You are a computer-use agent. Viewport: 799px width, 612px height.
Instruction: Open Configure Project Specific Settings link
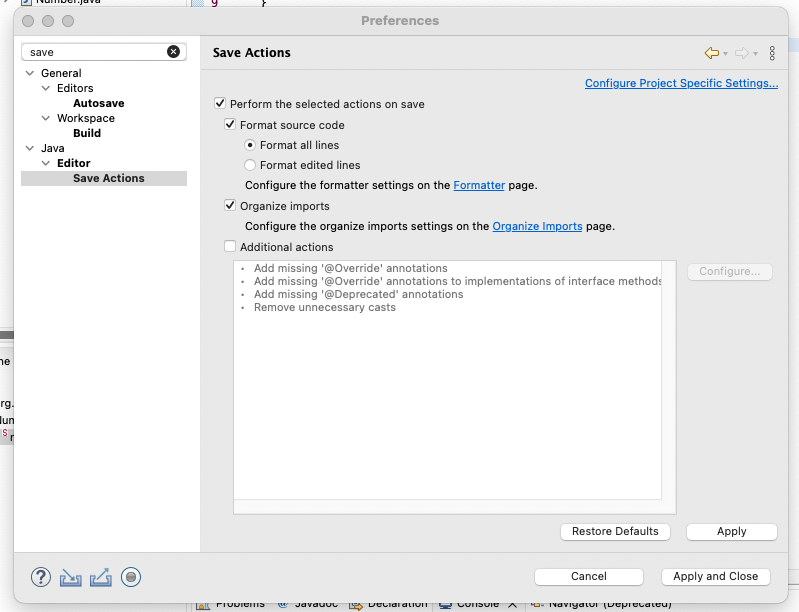(681, 83)
